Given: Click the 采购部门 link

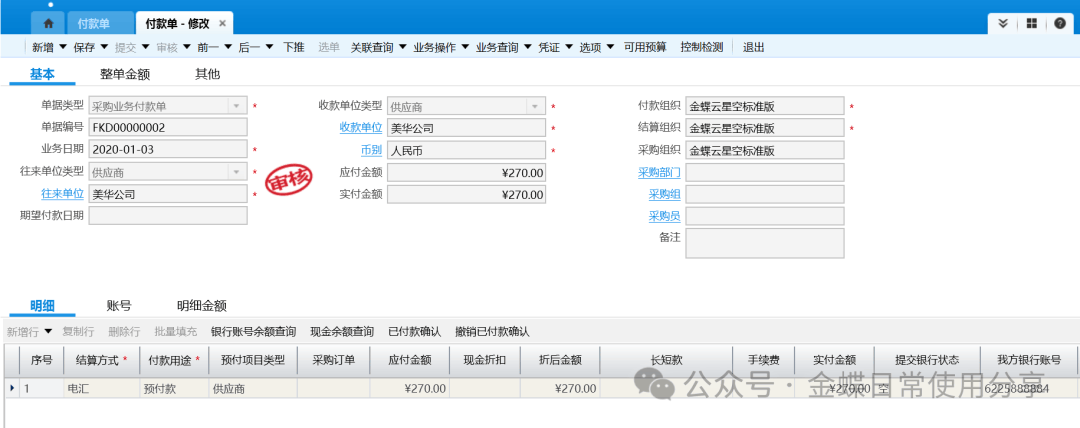Looking at the screenshot, I should [659, 172].
